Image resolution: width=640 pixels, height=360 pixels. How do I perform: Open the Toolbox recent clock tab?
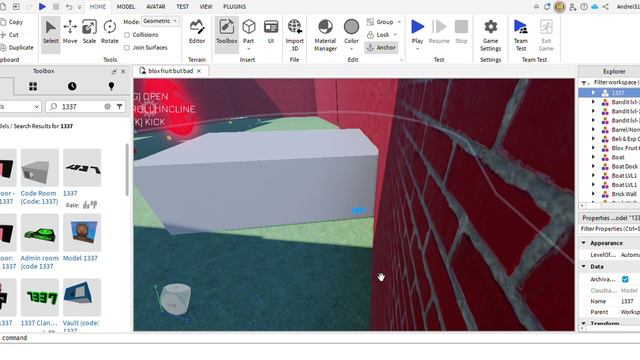[x=72, y=86]
